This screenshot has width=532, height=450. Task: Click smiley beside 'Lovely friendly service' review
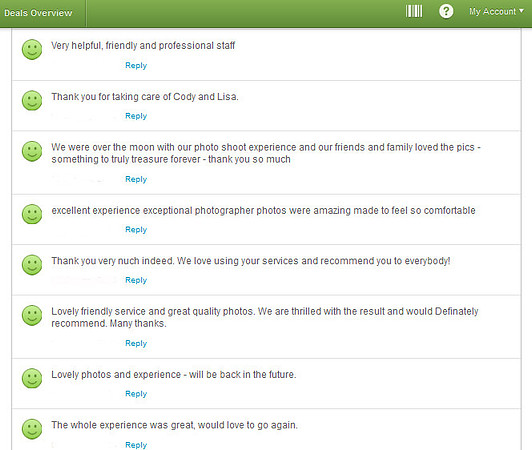pos(32,315)
